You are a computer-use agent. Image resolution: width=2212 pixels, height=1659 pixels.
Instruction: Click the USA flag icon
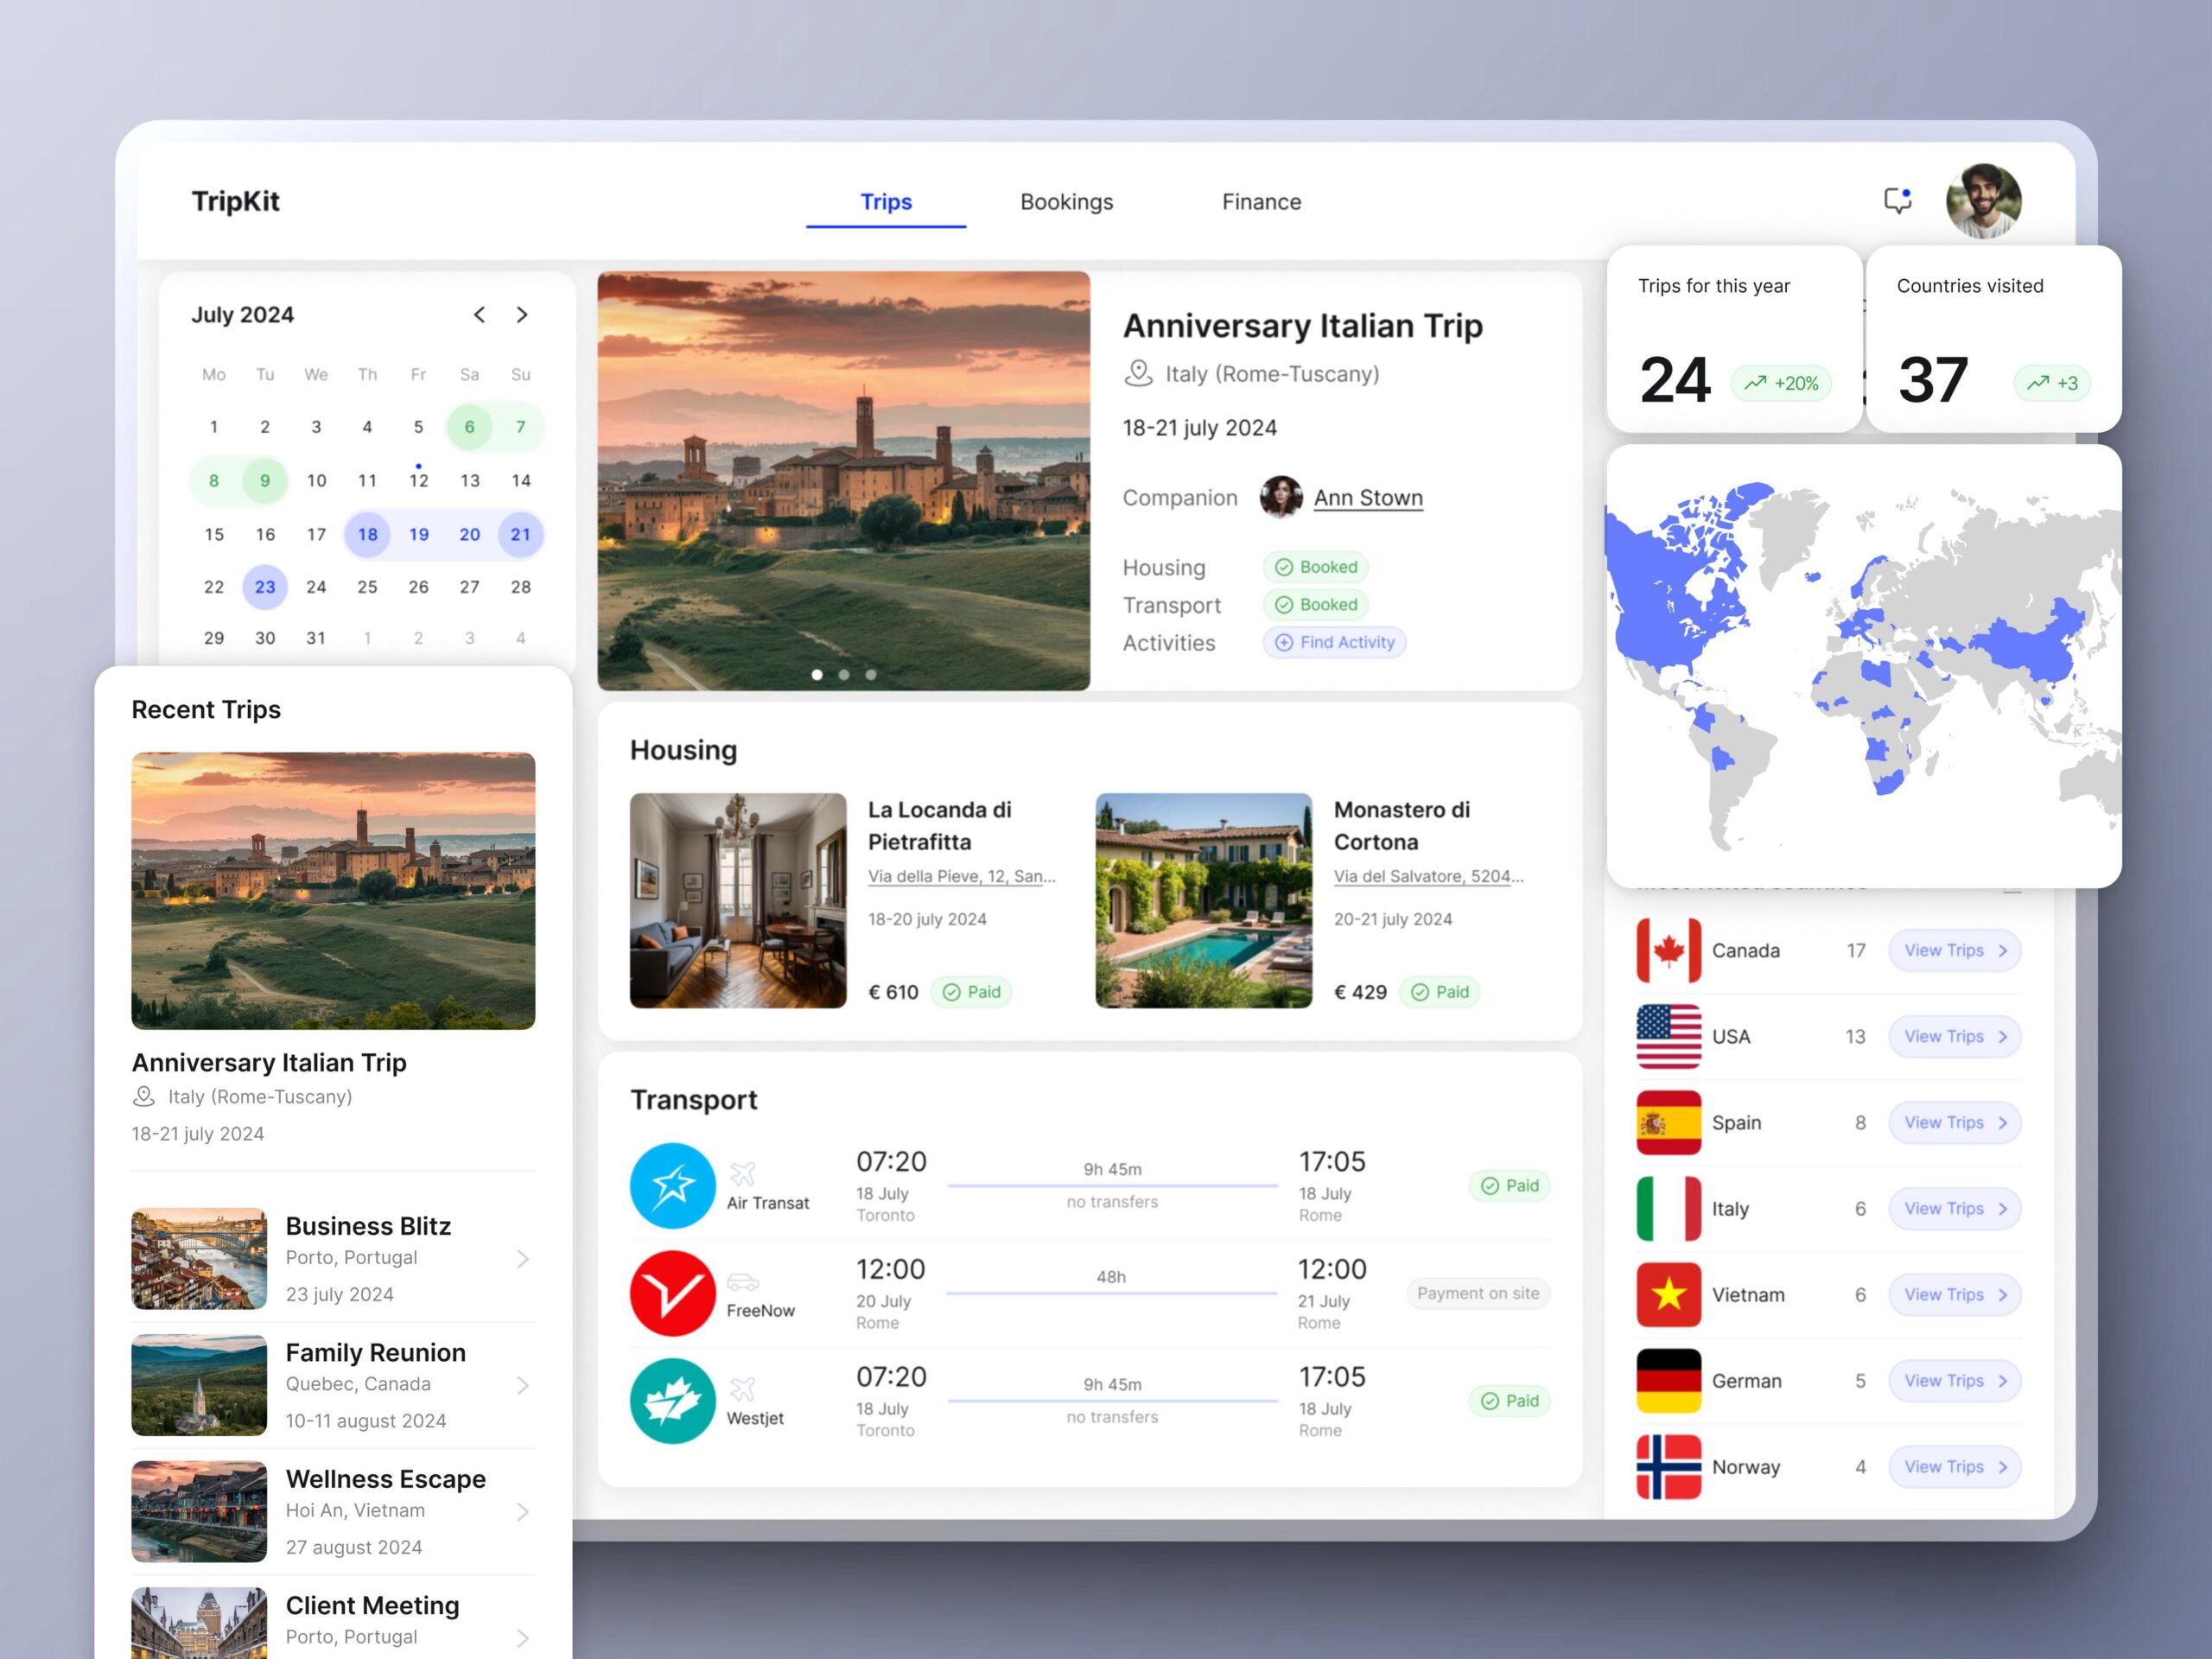pos(1669,1037)
